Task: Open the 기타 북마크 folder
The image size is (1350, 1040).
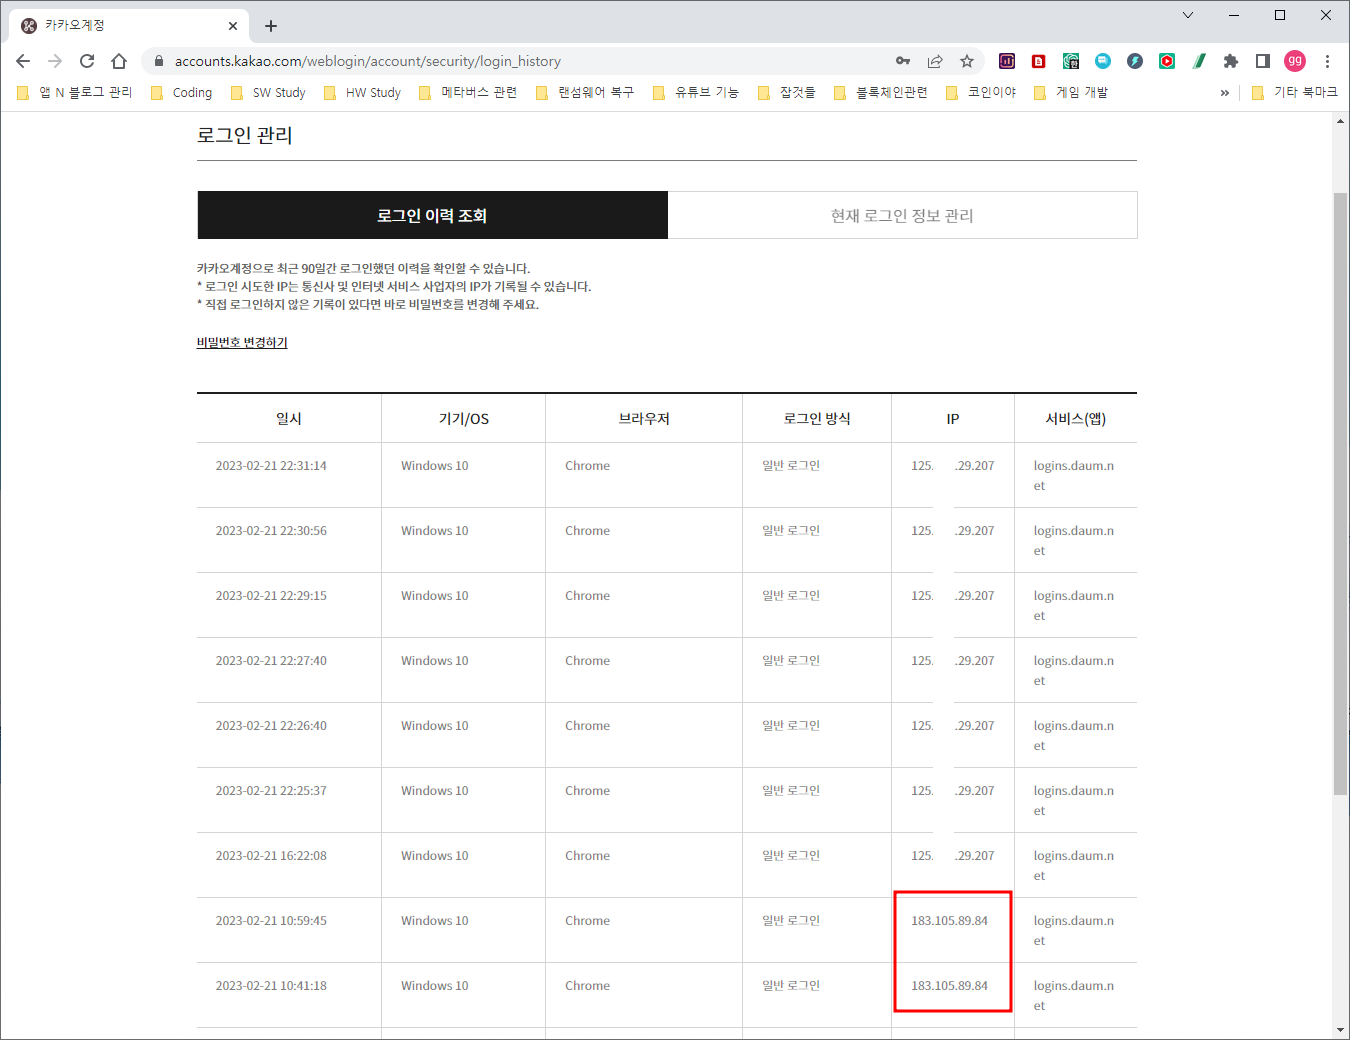Action: point(1295,92)
